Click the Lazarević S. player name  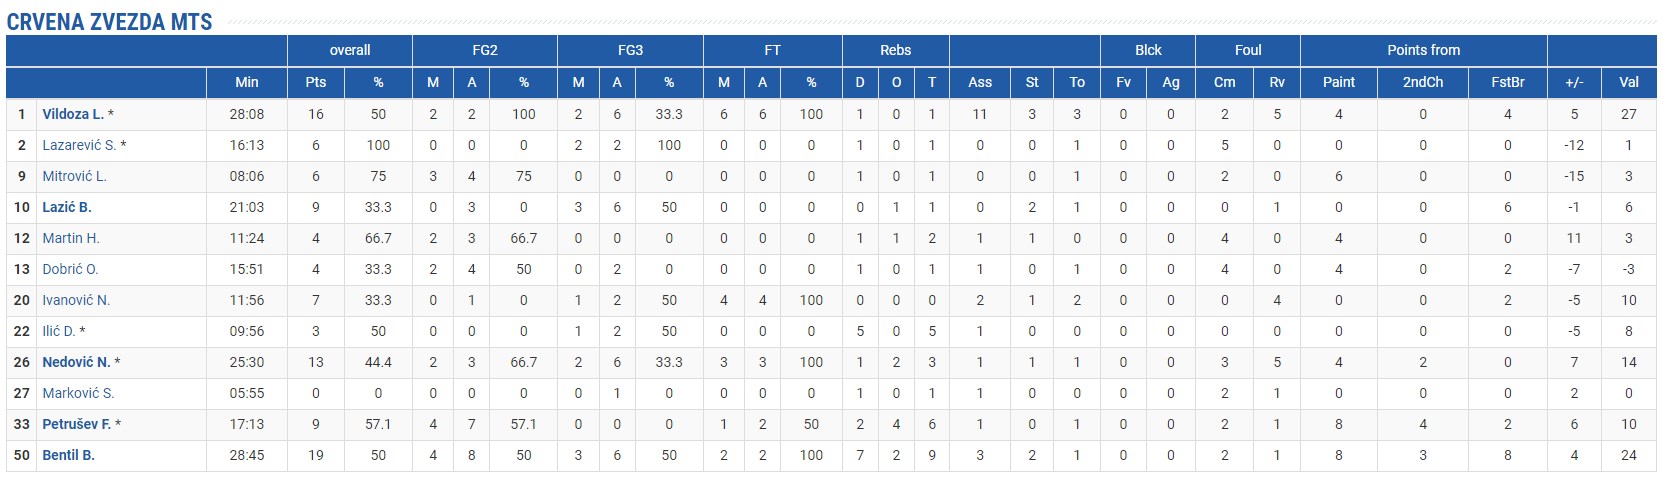tap(78, 145)
